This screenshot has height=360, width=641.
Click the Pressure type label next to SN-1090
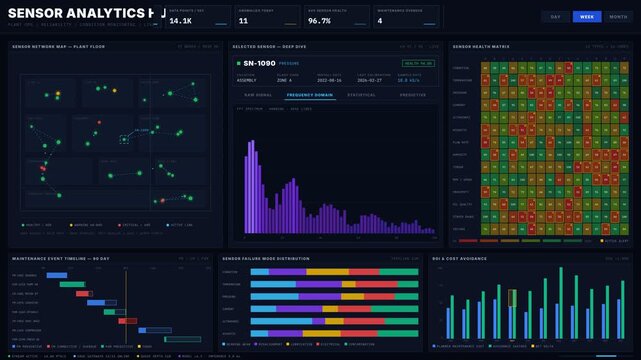point(289,64)
